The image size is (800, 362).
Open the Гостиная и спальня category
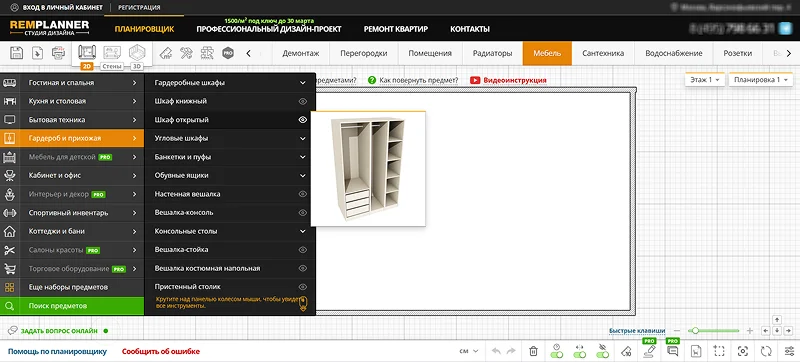[72, 83]
